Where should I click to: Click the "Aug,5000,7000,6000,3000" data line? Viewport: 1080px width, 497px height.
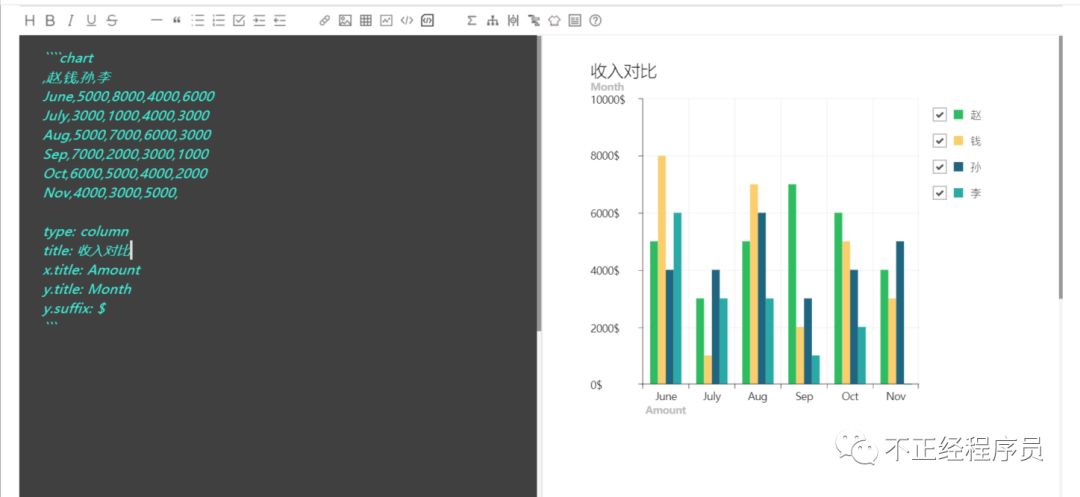pos(127,135)
